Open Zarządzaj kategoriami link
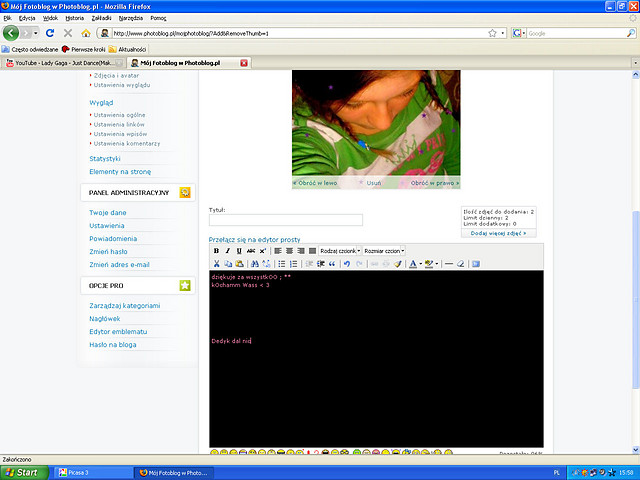The height and width of the screenshot is (480, 640). pos(124,305)
